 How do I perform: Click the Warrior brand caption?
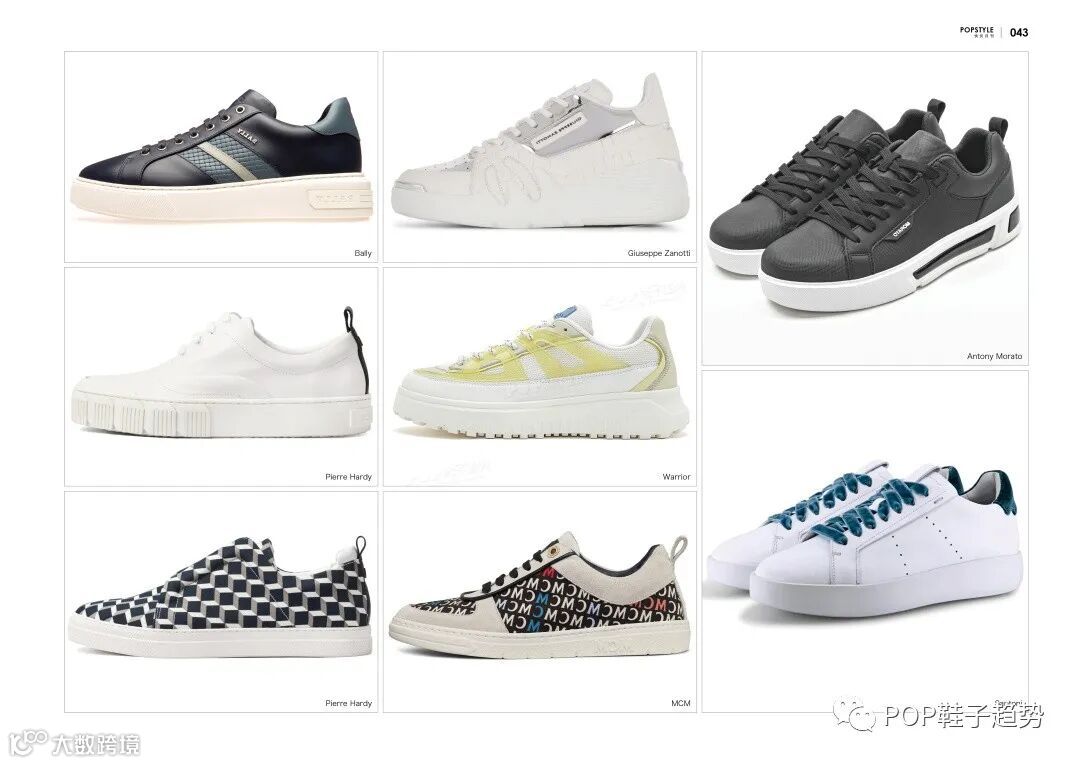click(676, 477)
